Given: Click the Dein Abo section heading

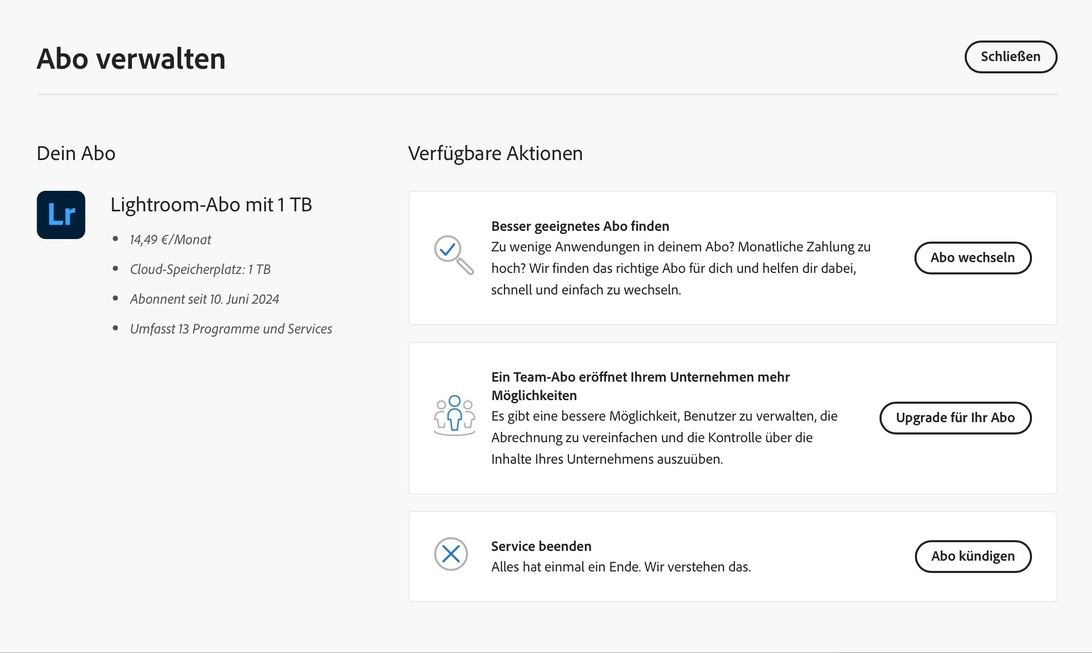Looking at the screenshot, I should click(76, 154).
